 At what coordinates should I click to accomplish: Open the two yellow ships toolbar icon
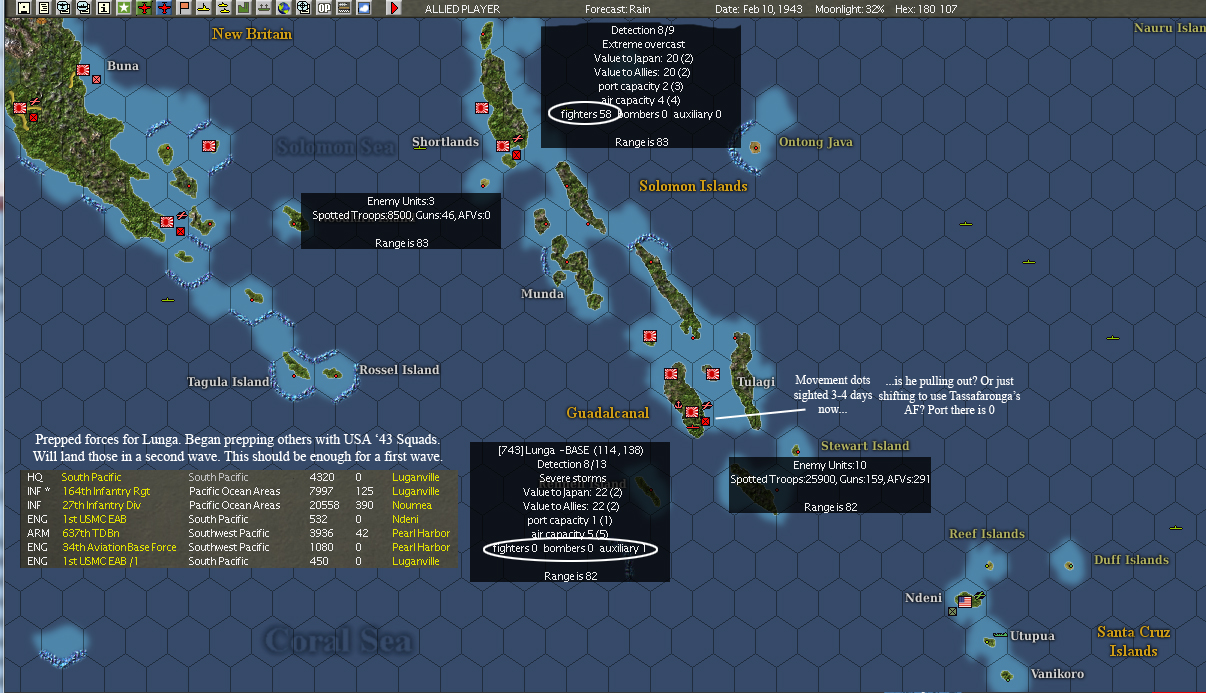pos(224,8)
